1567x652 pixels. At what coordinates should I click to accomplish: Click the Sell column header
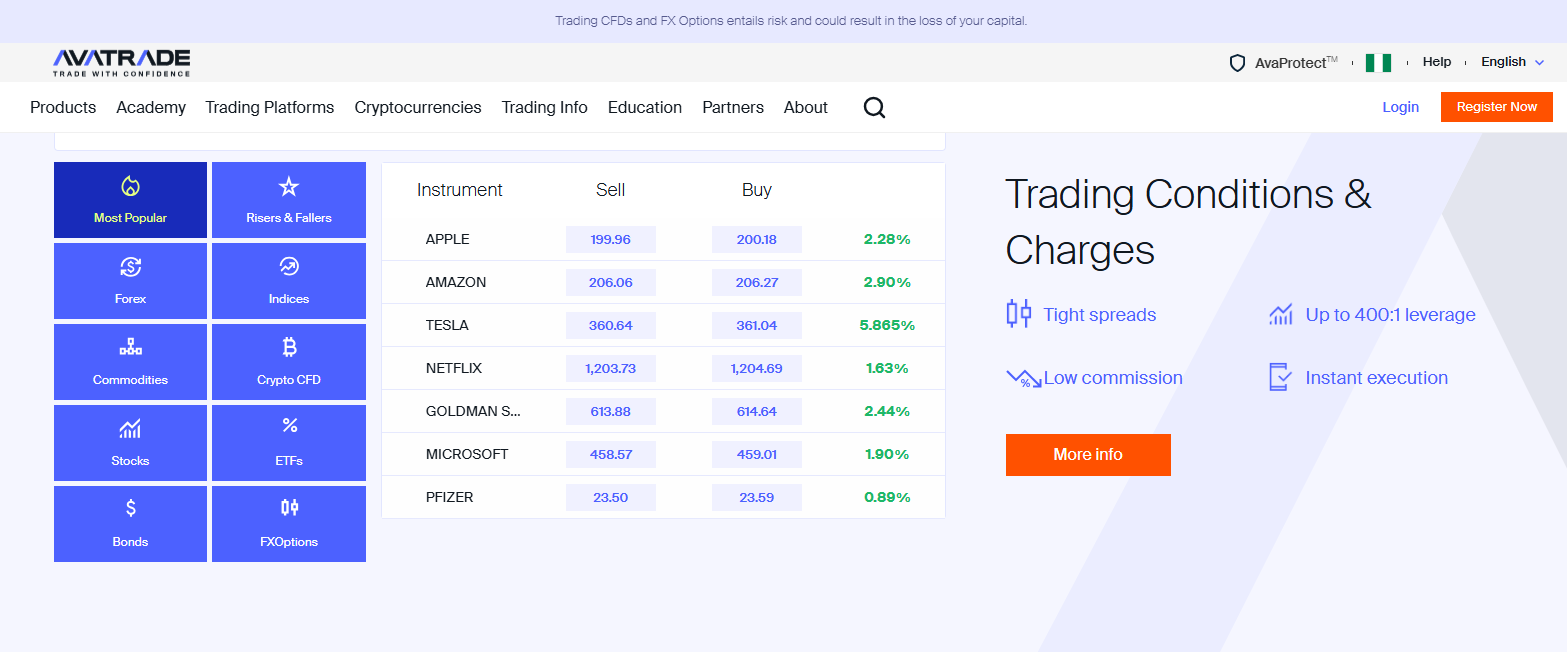[611, 190]
